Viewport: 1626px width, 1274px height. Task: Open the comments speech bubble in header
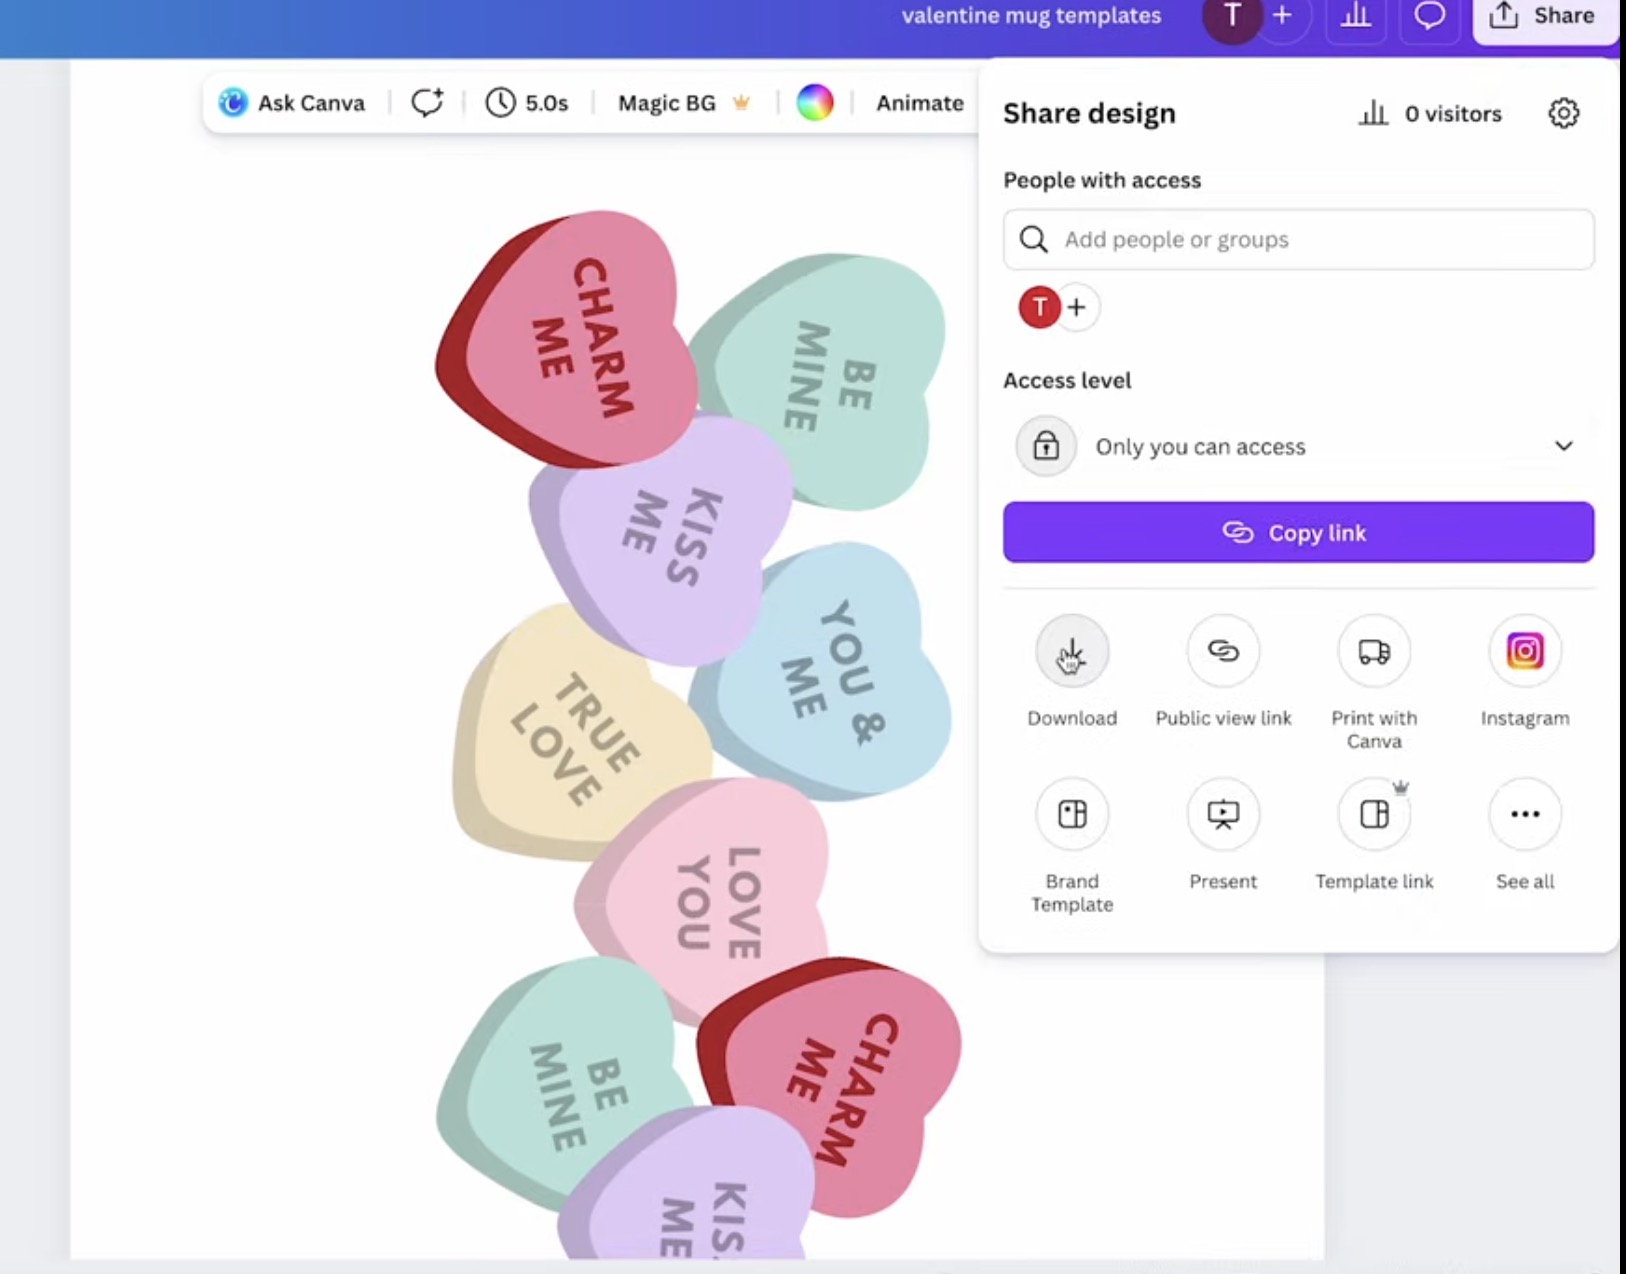pos(1429,16)
